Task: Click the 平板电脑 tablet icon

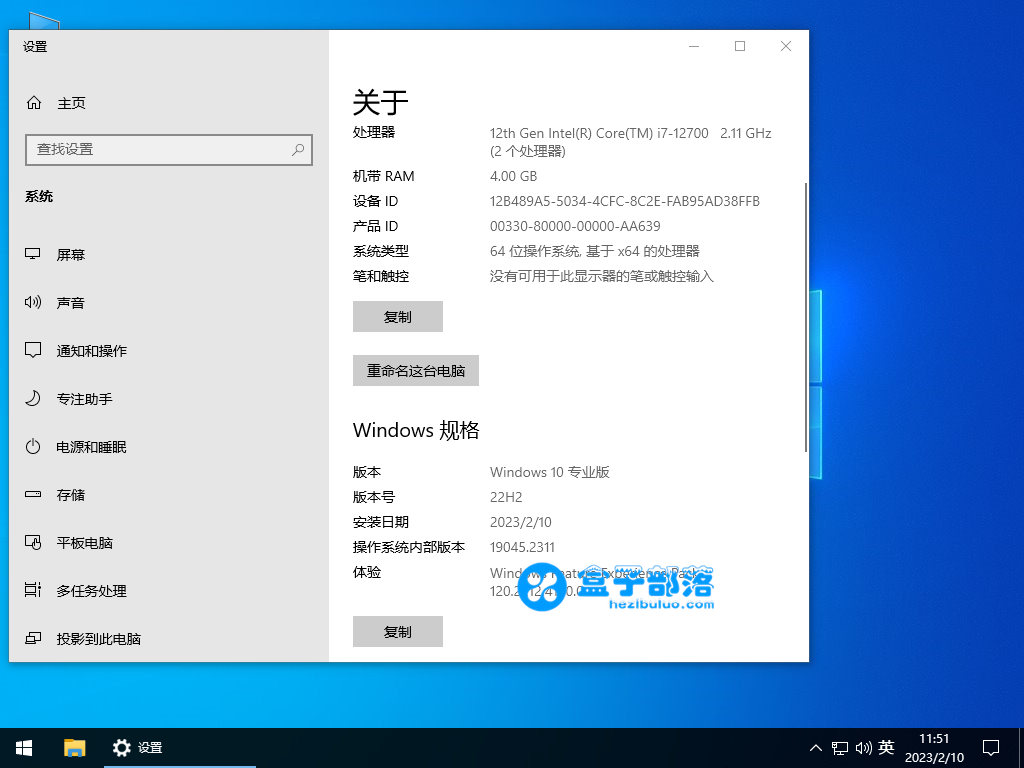Action: pos(33,542)
